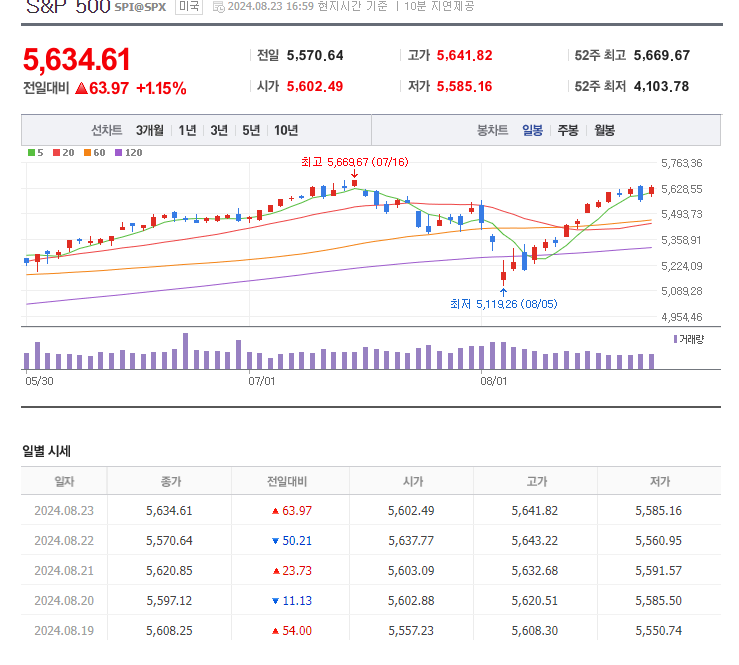Click the large current price 5,634.61
739x665 pixels.
76,60
